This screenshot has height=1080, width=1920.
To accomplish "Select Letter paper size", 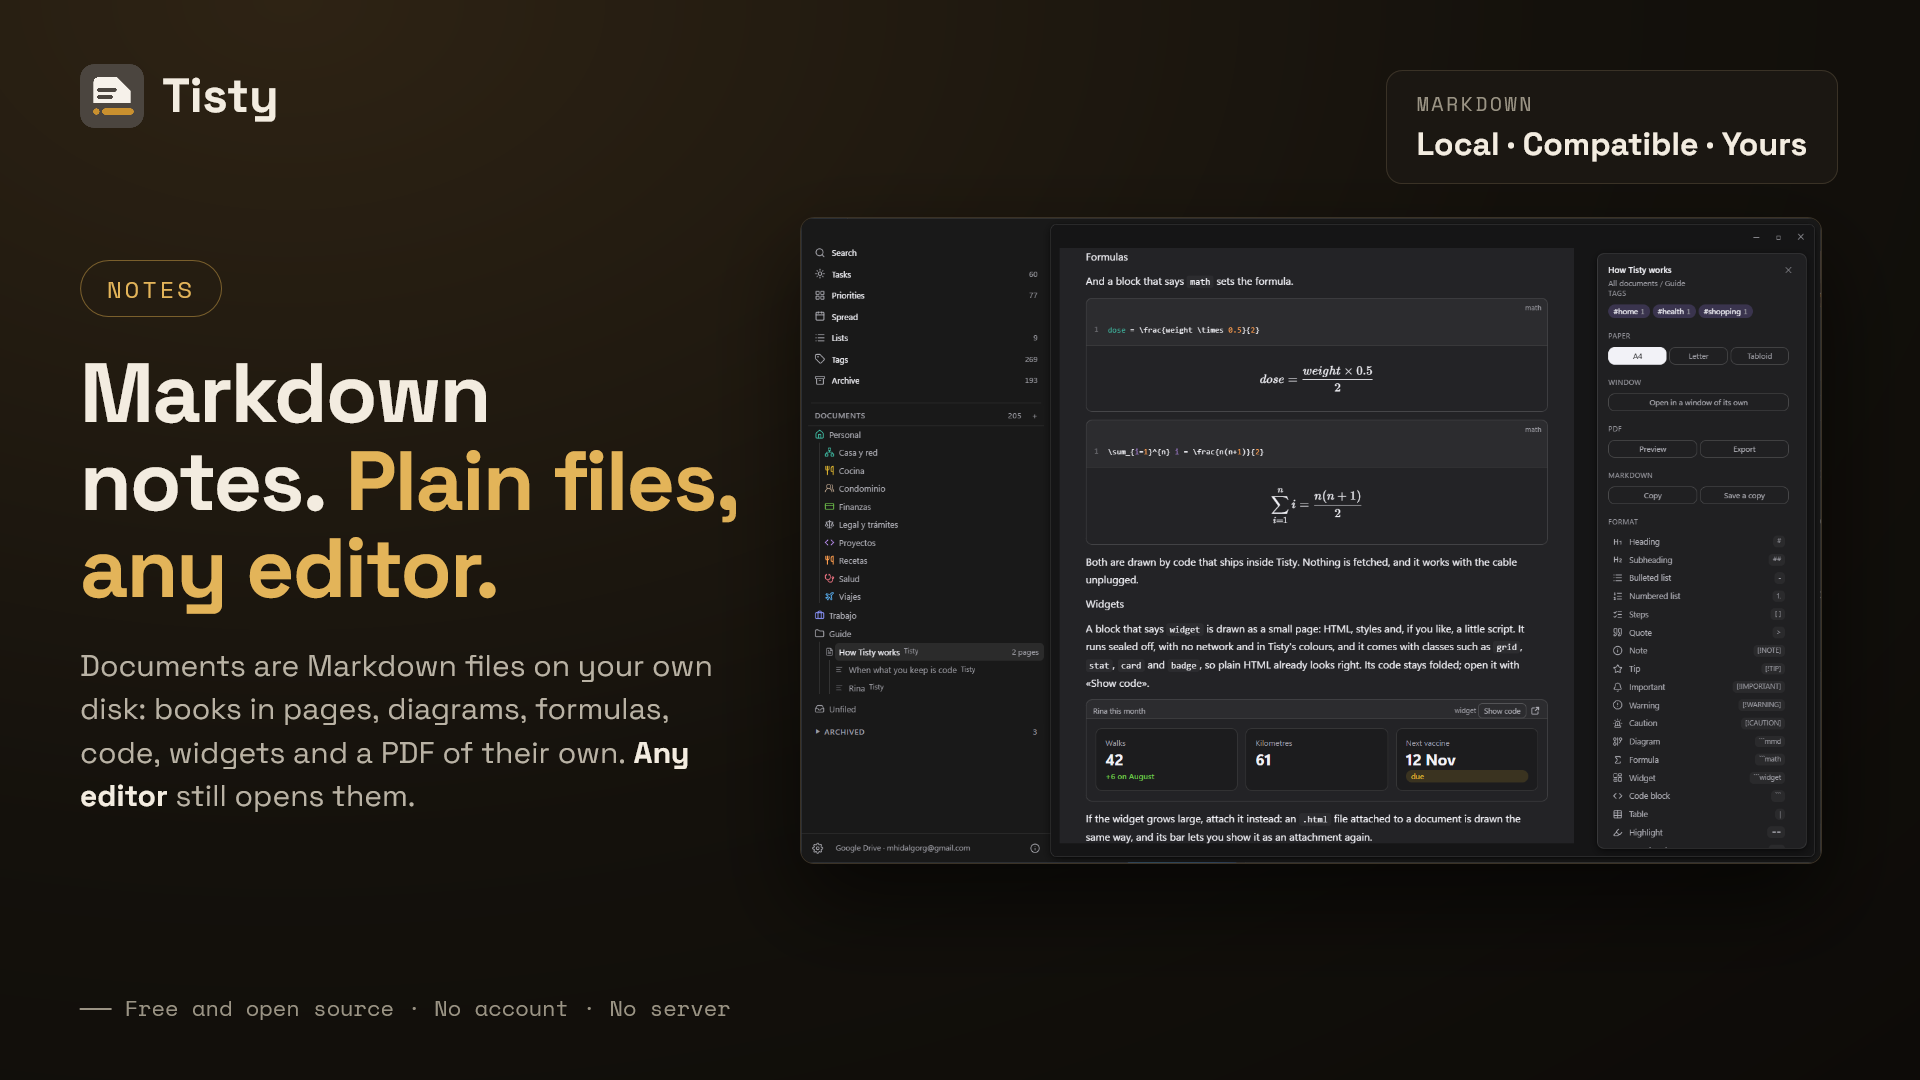I will [x=1698, y=356].
